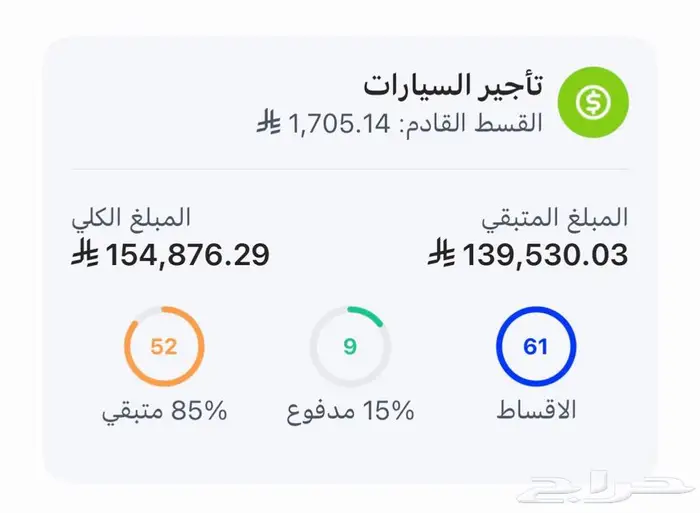Click the green arc on paid ring
Viewport: 700px width, 513px height.
(x=370, y=316)
